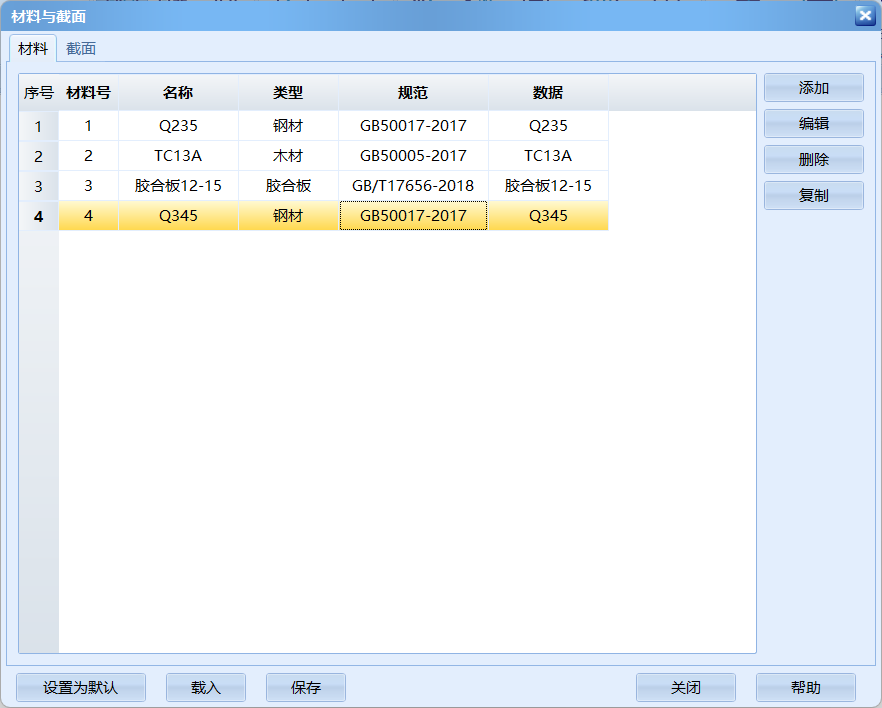Image resolution: width=882 pixels, height=708 pixels.
Task: Click the 胶合板12-15 name cell
Action: coord(178,186)
